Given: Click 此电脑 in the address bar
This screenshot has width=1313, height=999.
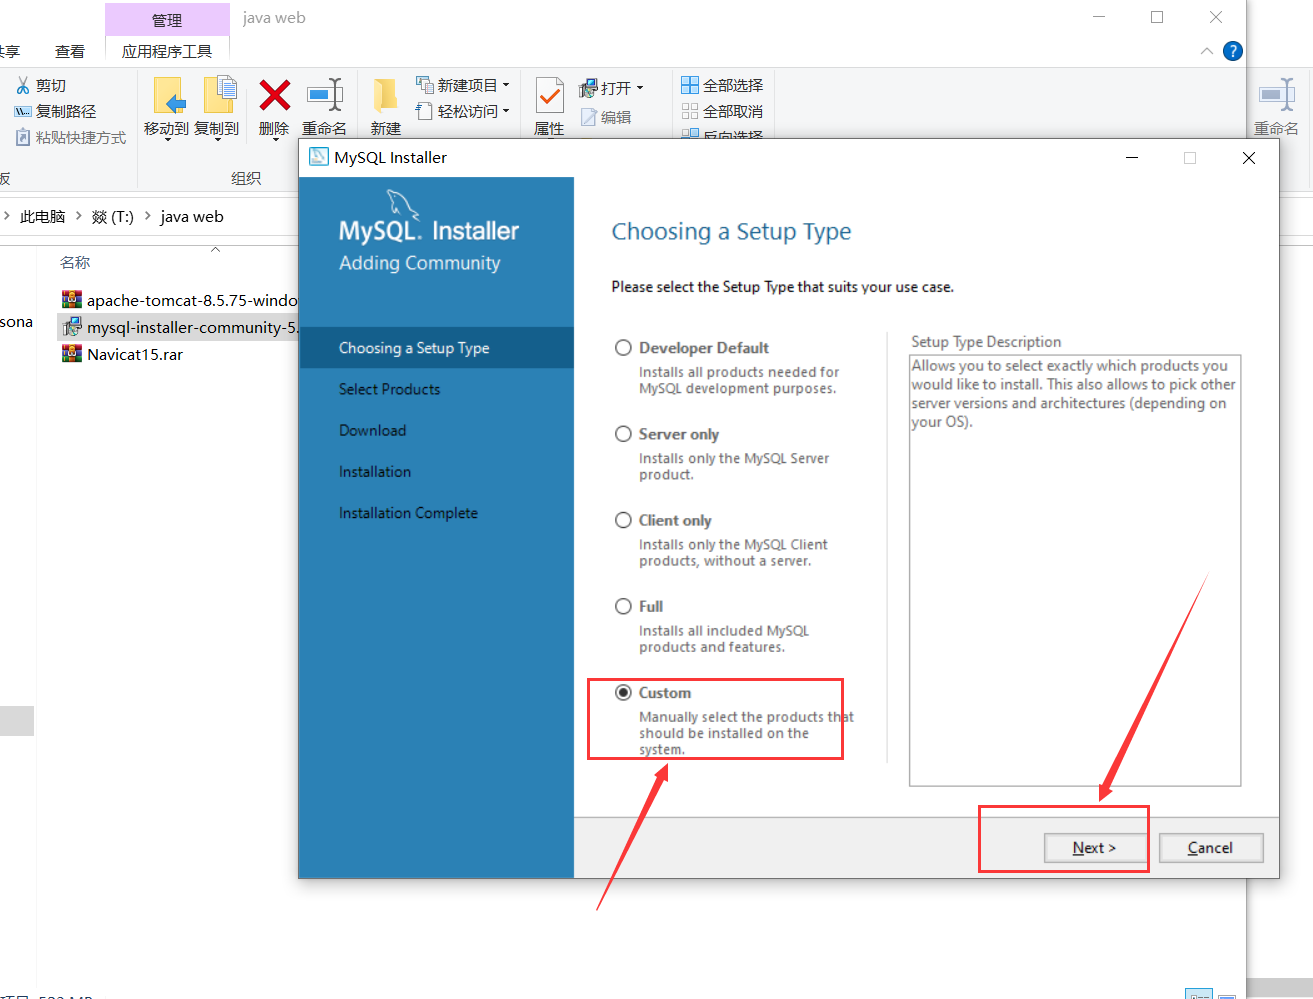Looking at the screenshot, I should [x=42, y=216].
